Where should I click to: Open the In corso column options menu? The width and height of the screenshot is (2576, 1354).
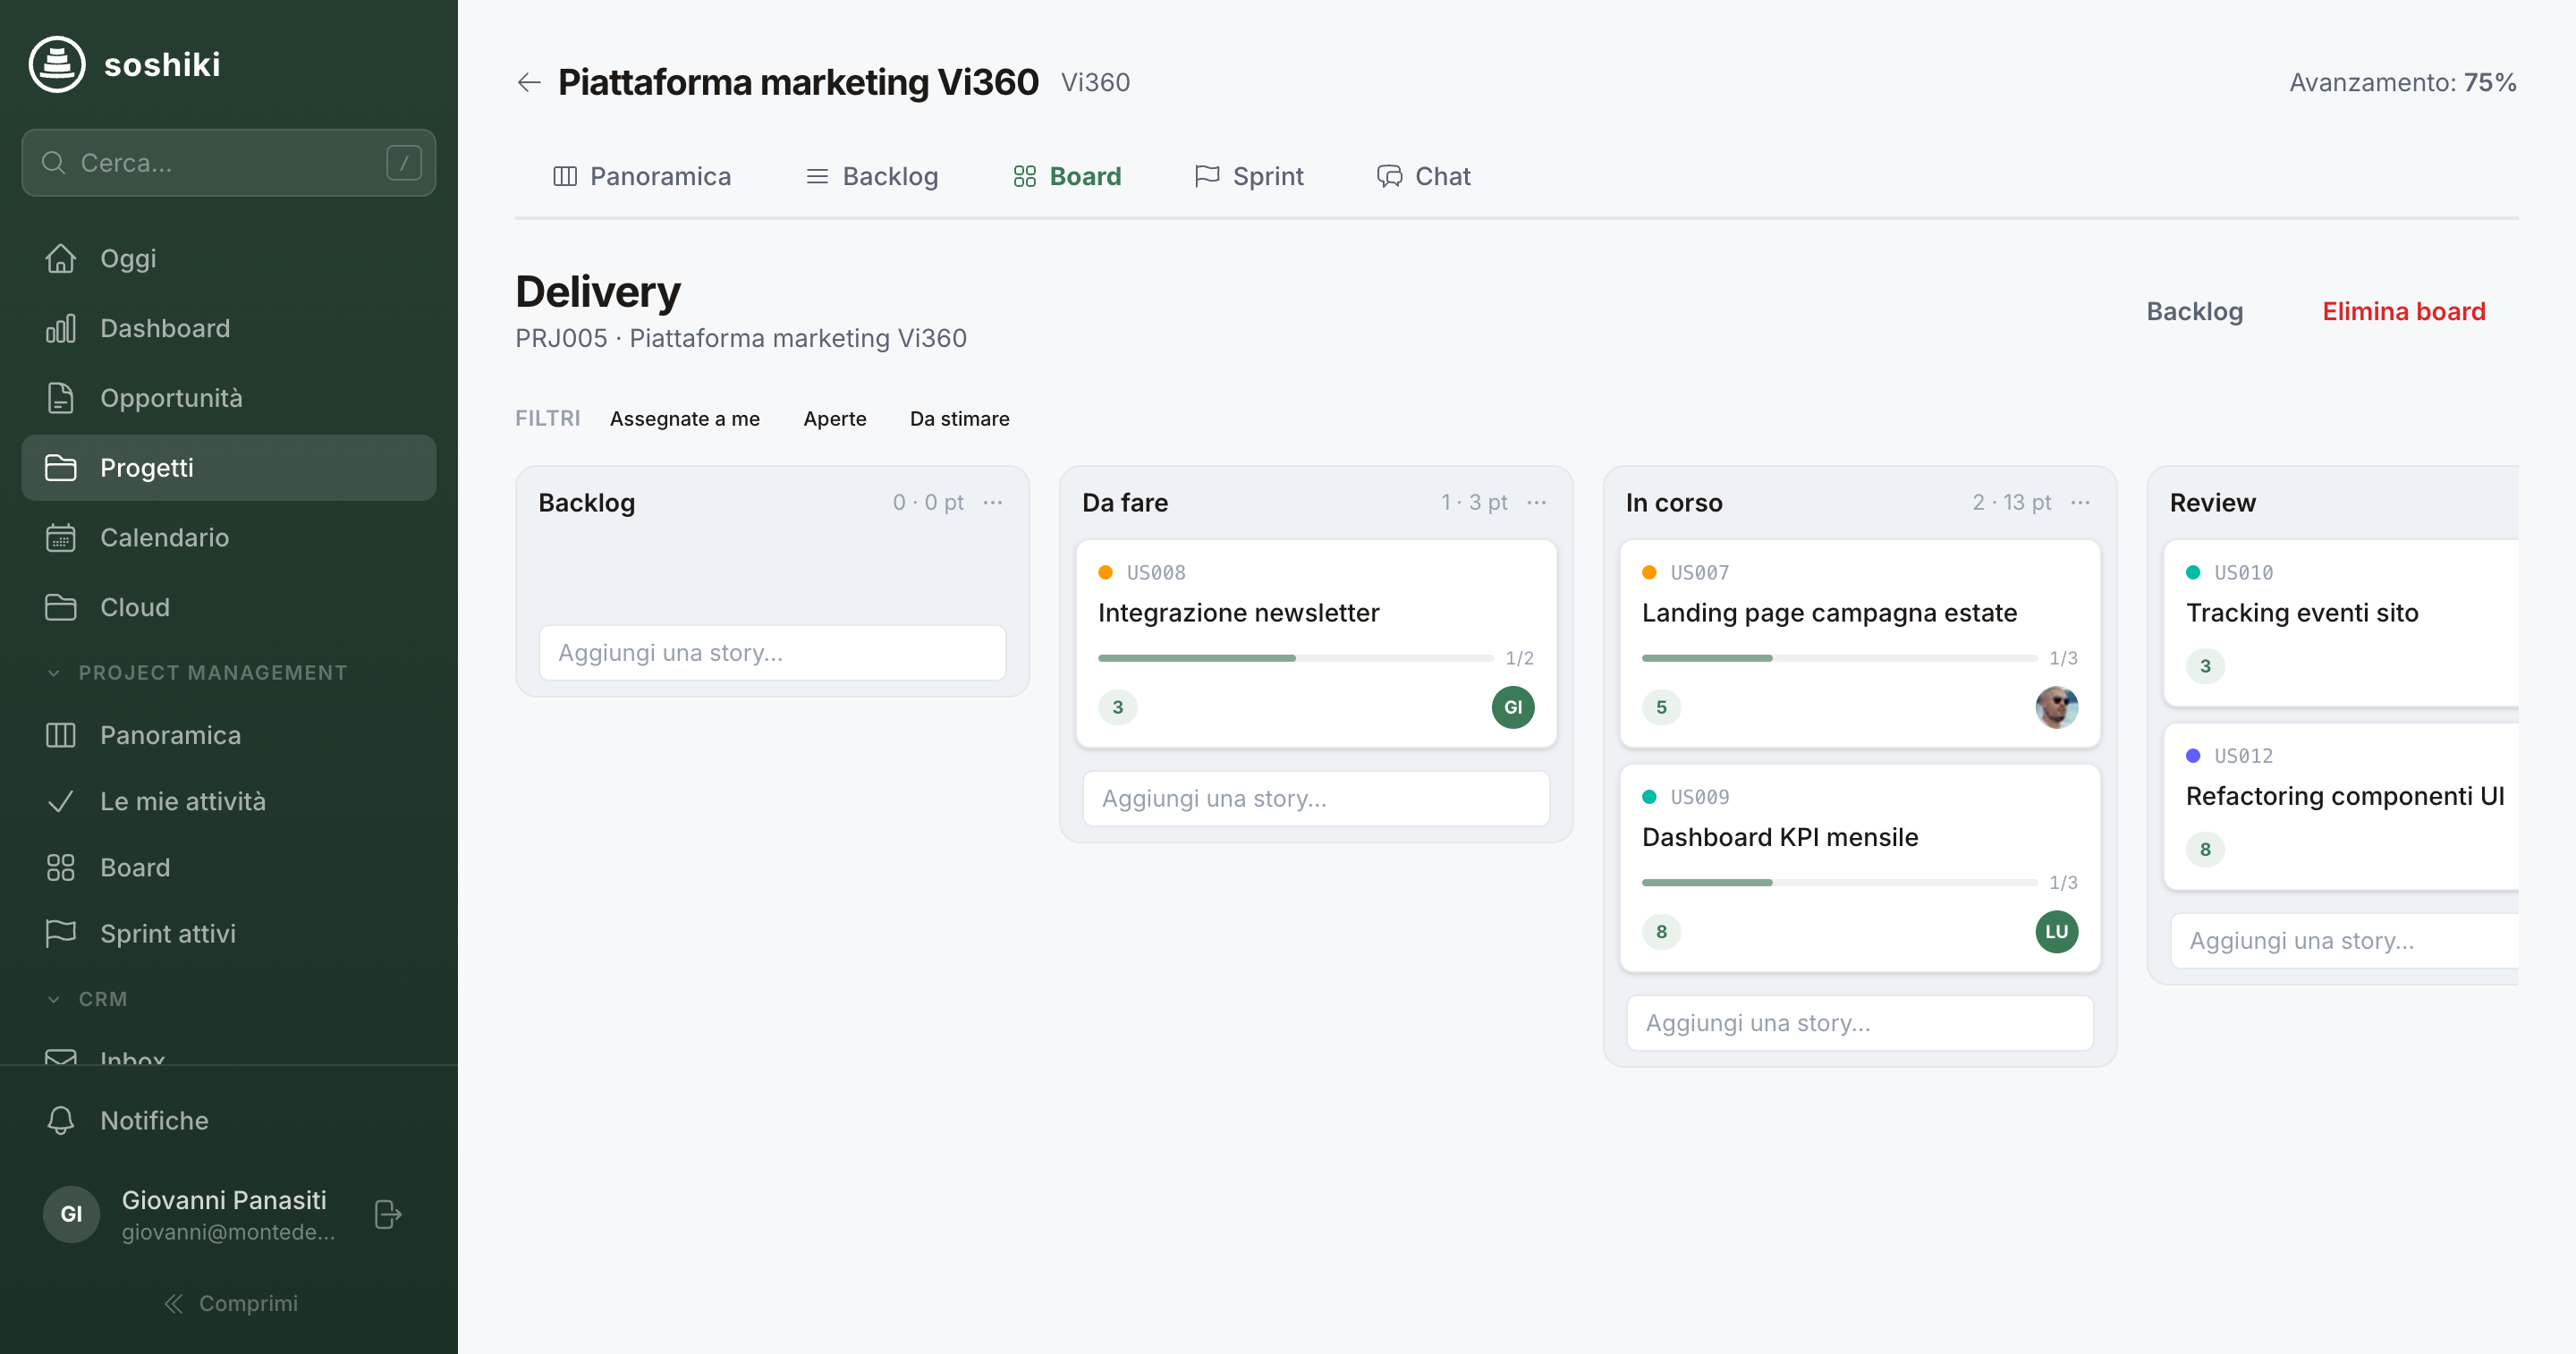coord(2080,502)
